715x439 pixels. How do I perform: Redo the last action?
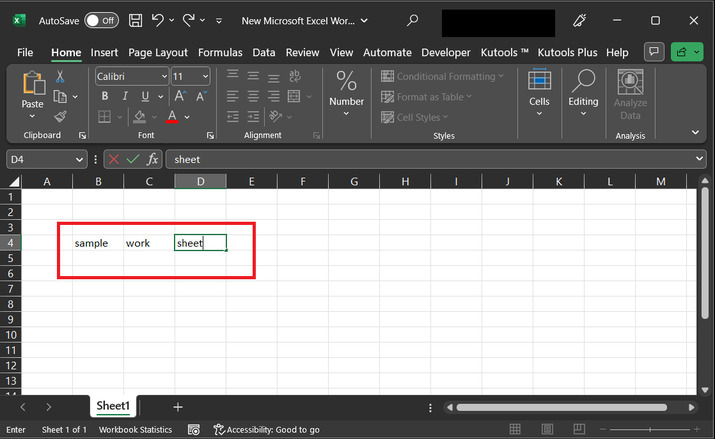[189, 20]
